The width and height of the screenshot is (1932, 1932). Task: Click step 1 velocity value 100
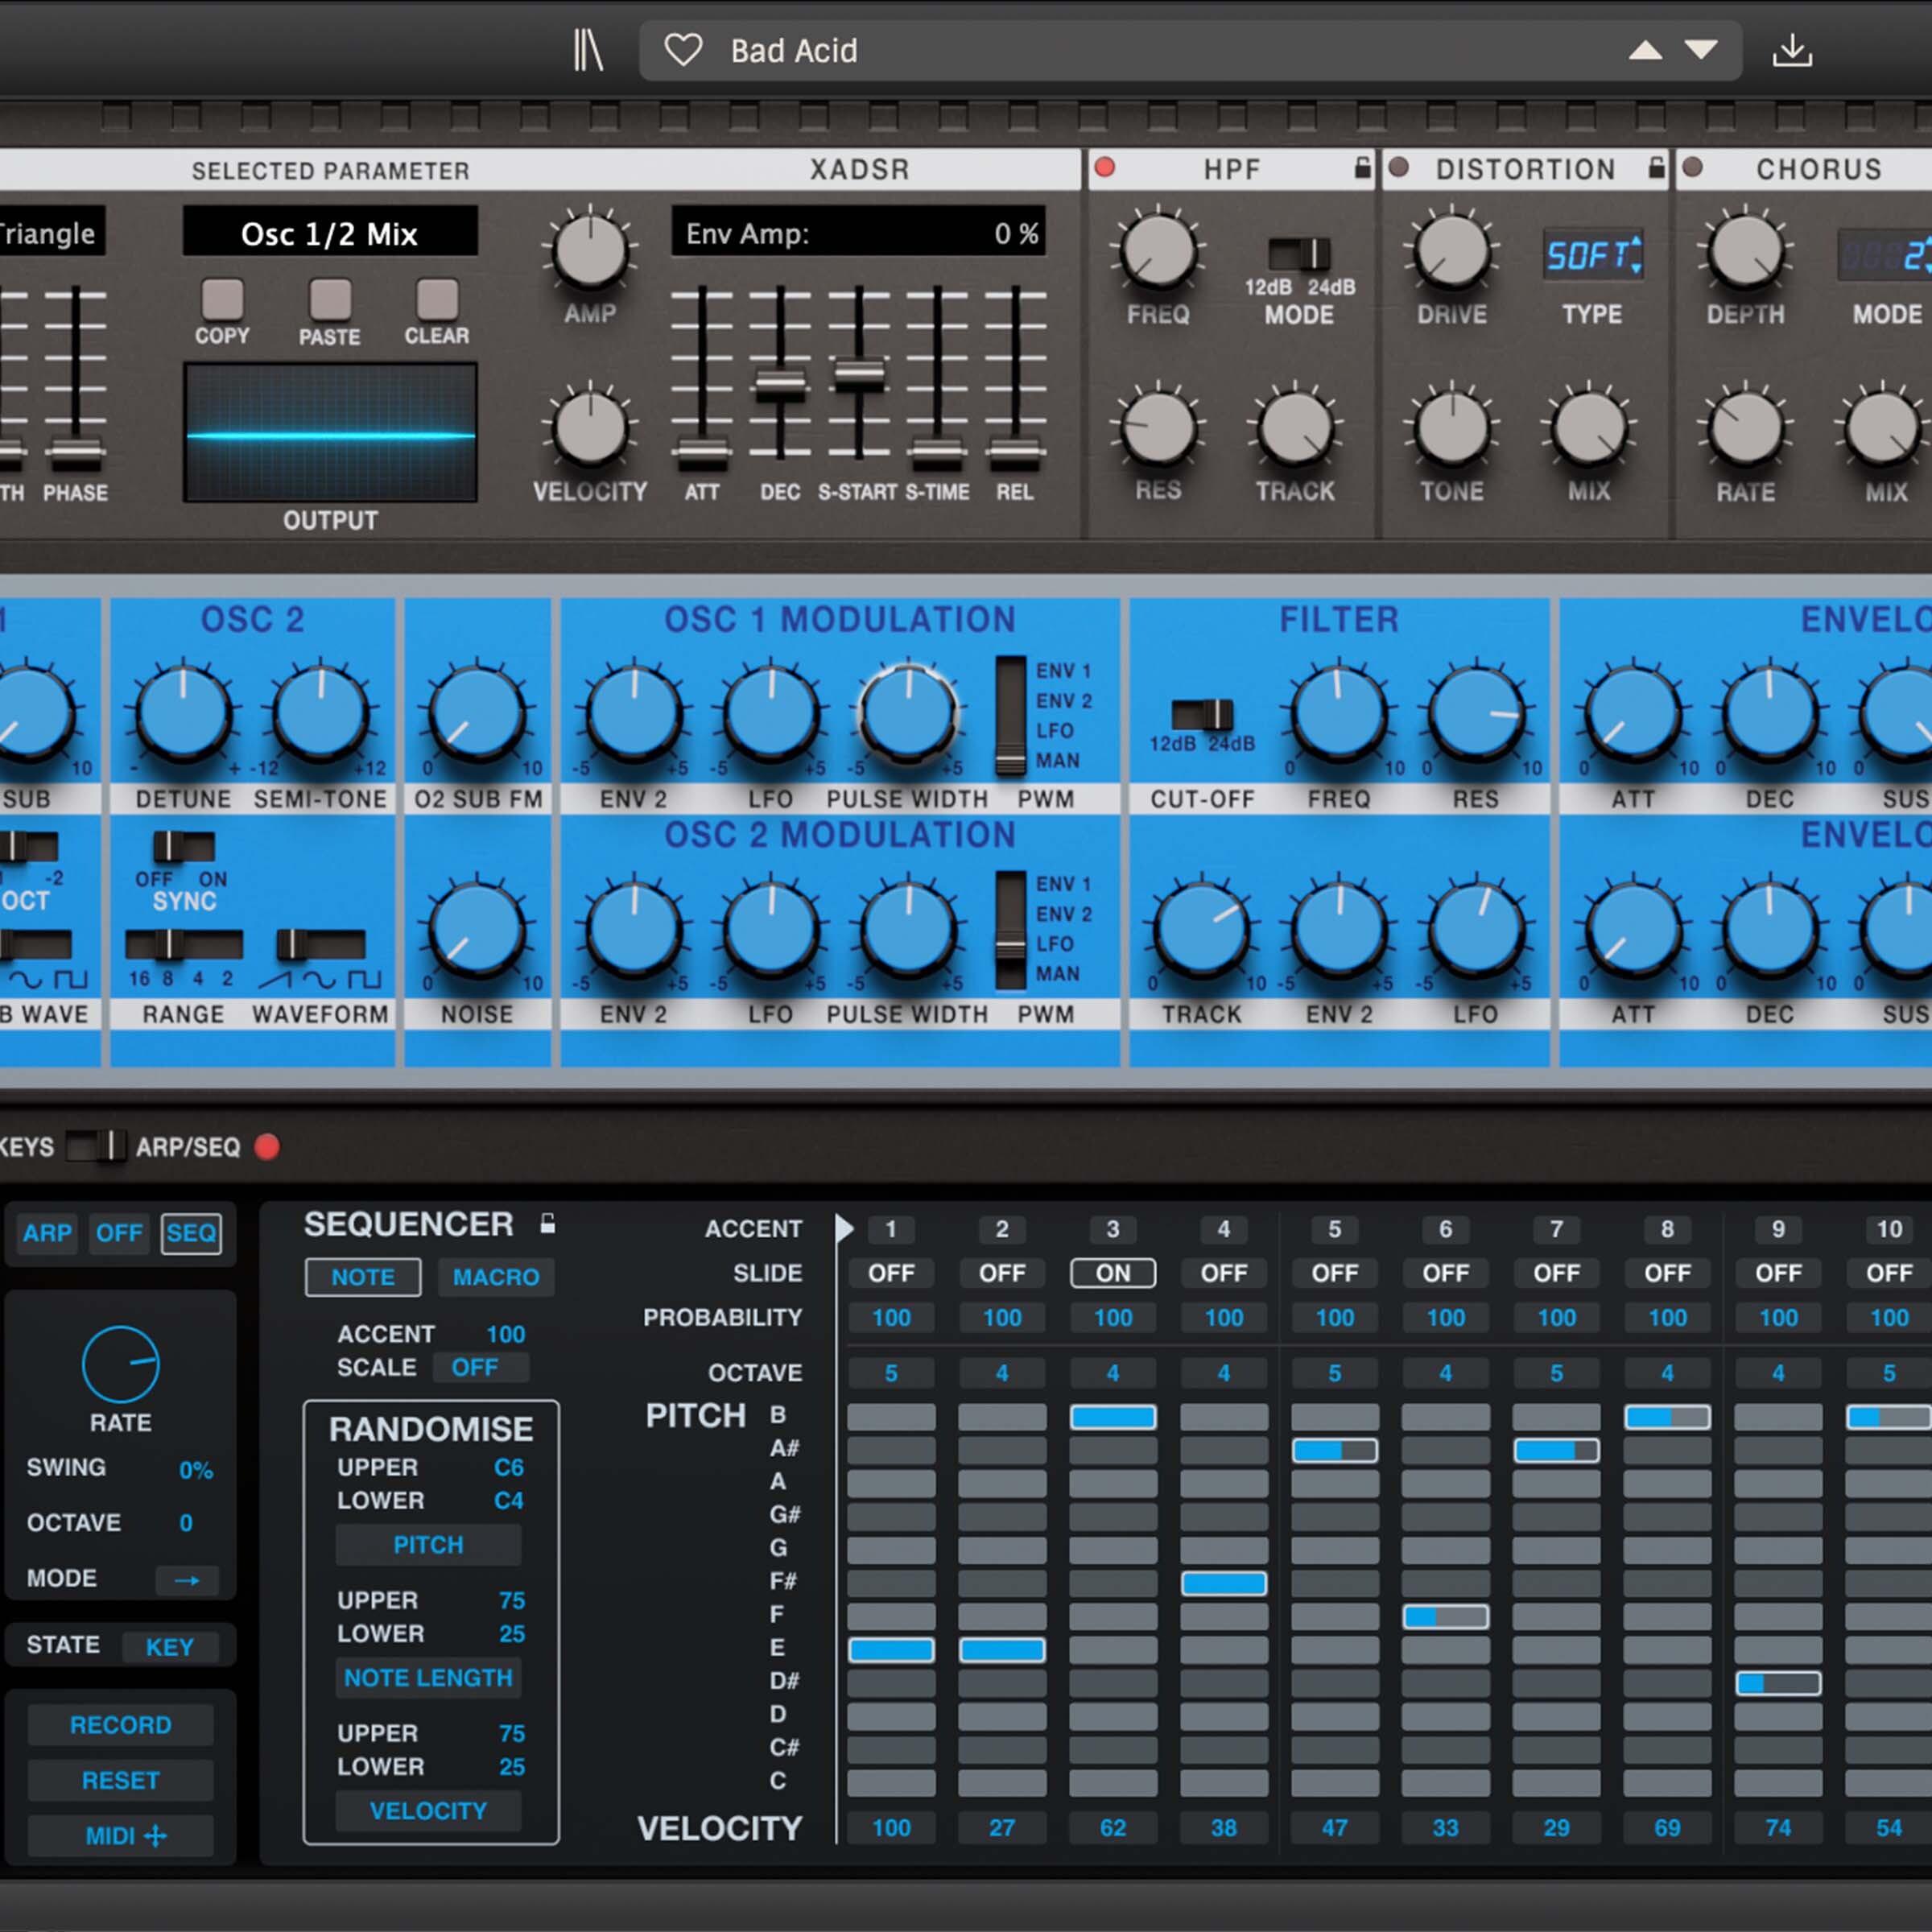890,1828
